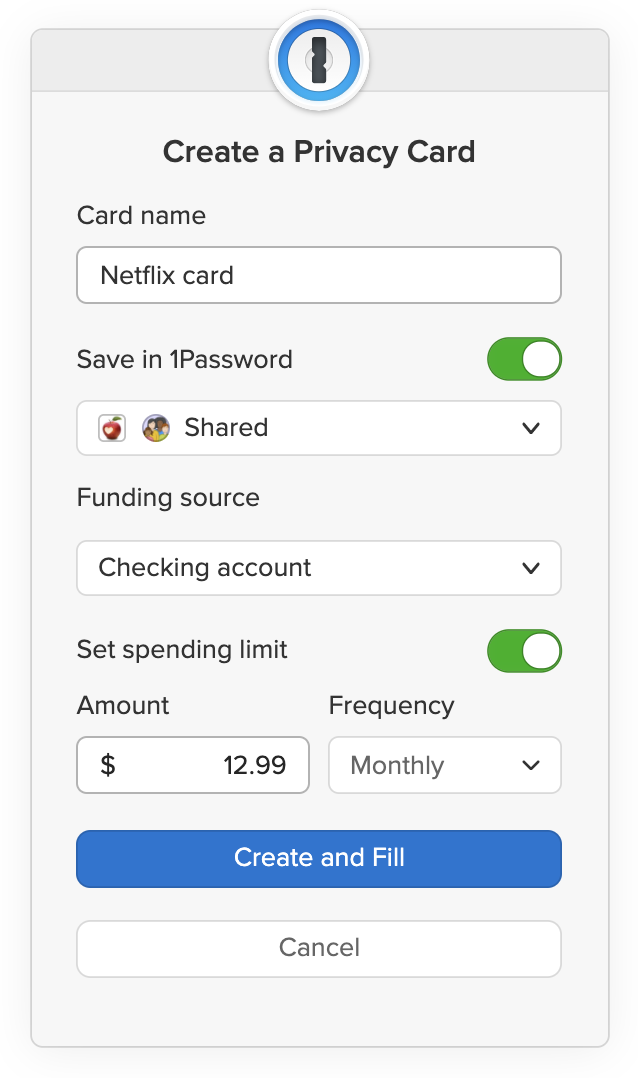Click the Amount label above the field

pos(123,705)
